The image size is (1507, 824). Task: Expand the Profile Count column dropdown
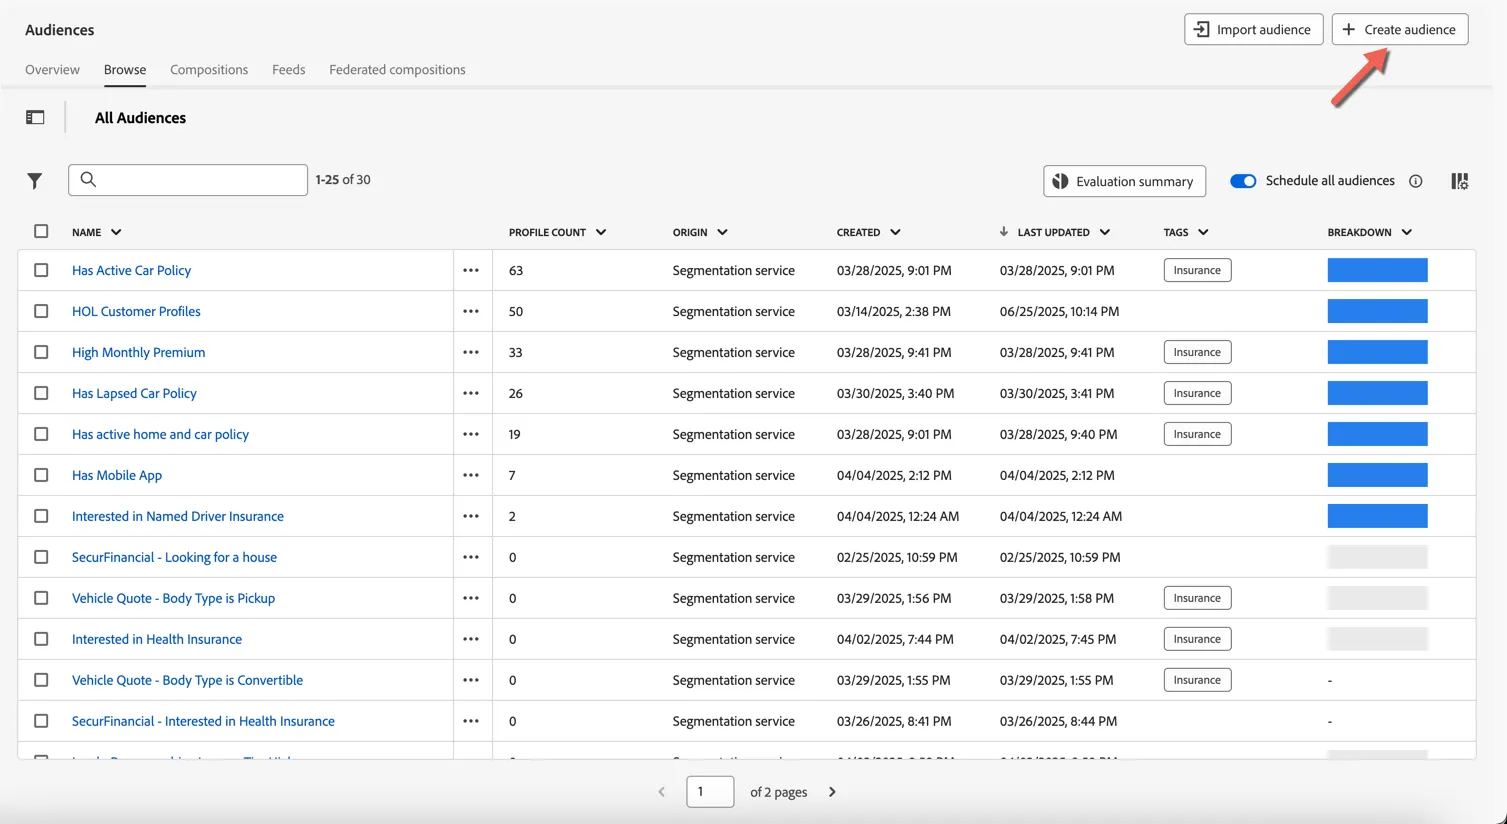(601, 232)
